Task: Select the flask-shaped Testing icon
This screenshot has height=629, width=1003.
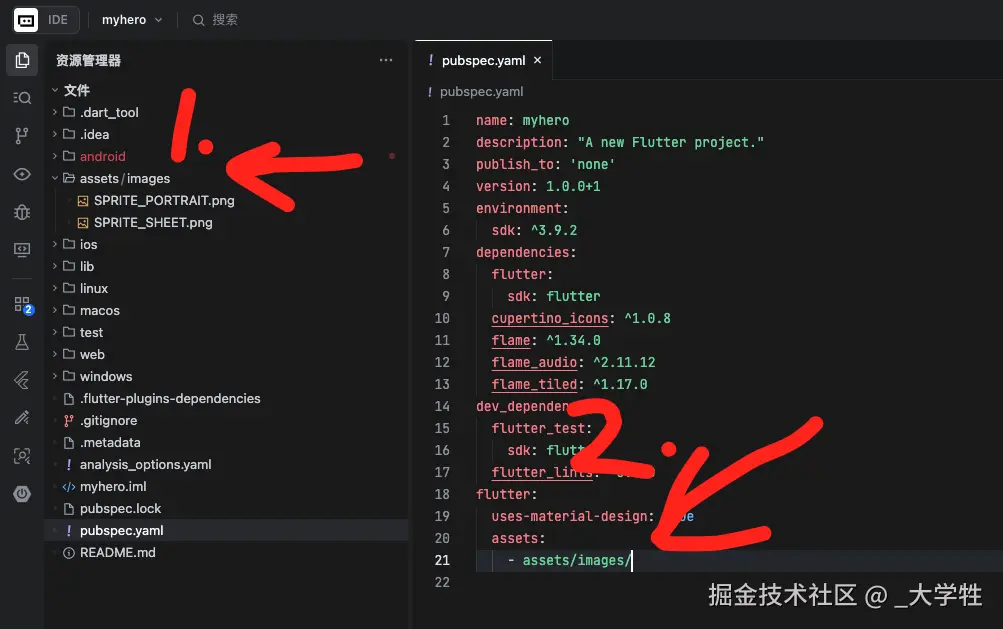Action: point(21,343)
